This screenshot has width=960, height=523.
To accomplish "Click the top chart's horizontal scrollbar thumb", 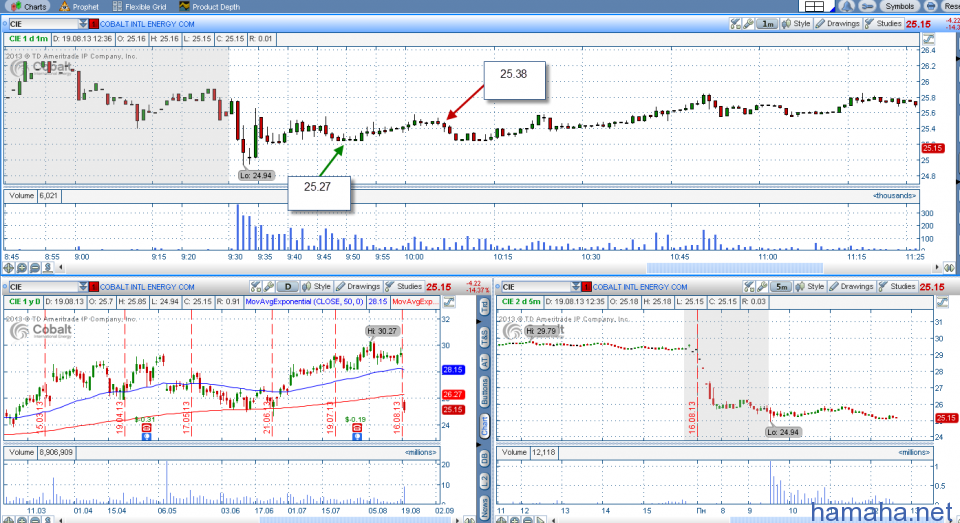I will [x=735, y=268].
